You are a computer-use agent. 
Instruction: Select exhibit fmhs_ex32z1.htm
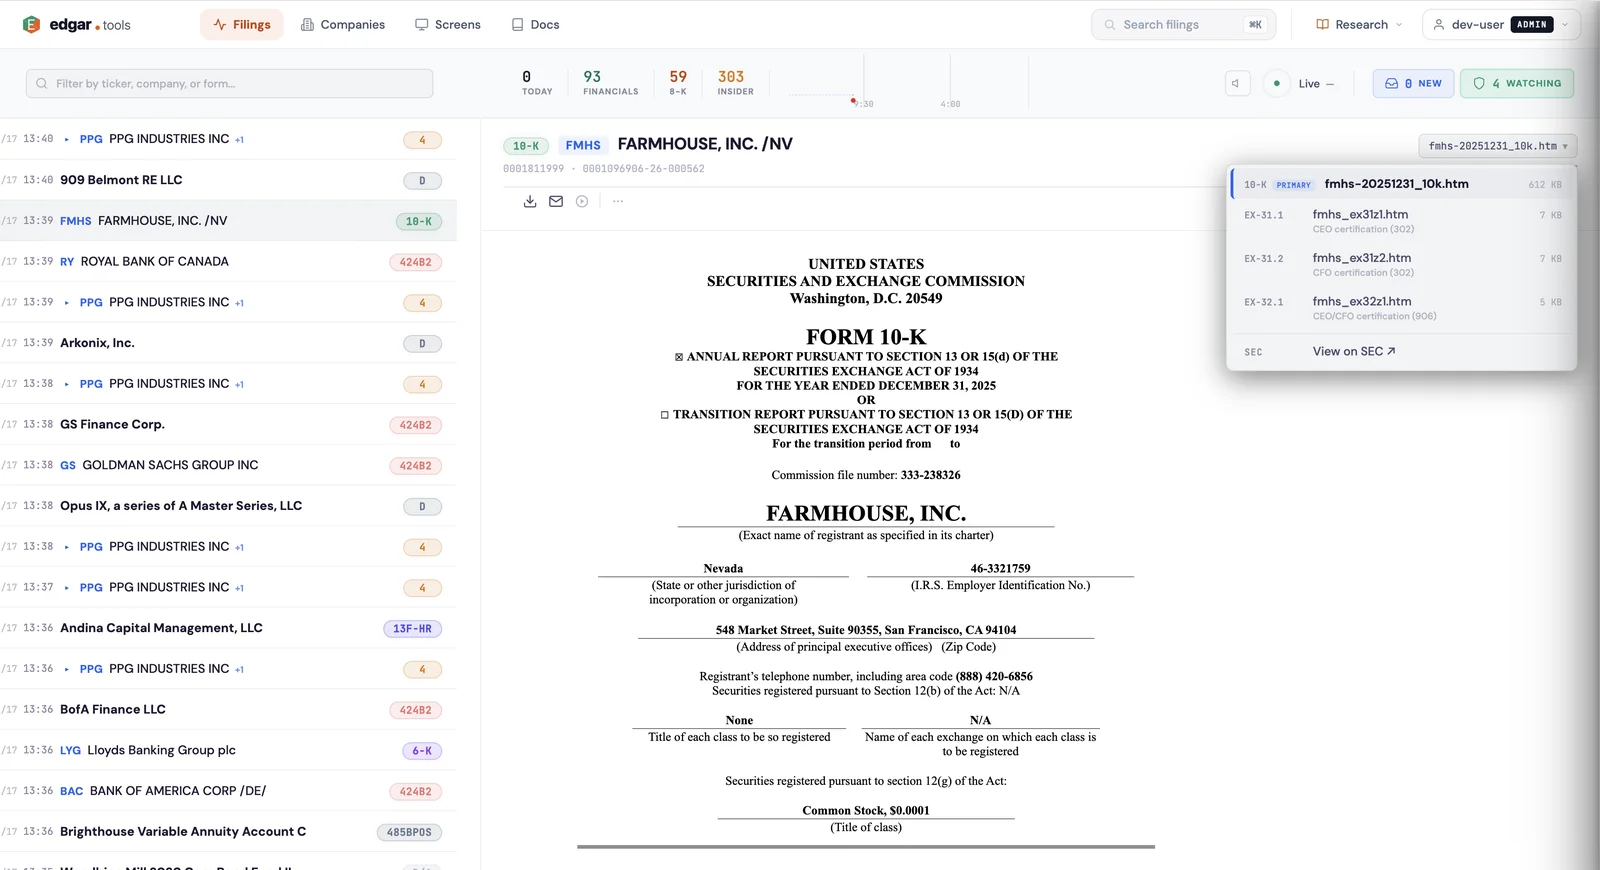coord(1402,308)
